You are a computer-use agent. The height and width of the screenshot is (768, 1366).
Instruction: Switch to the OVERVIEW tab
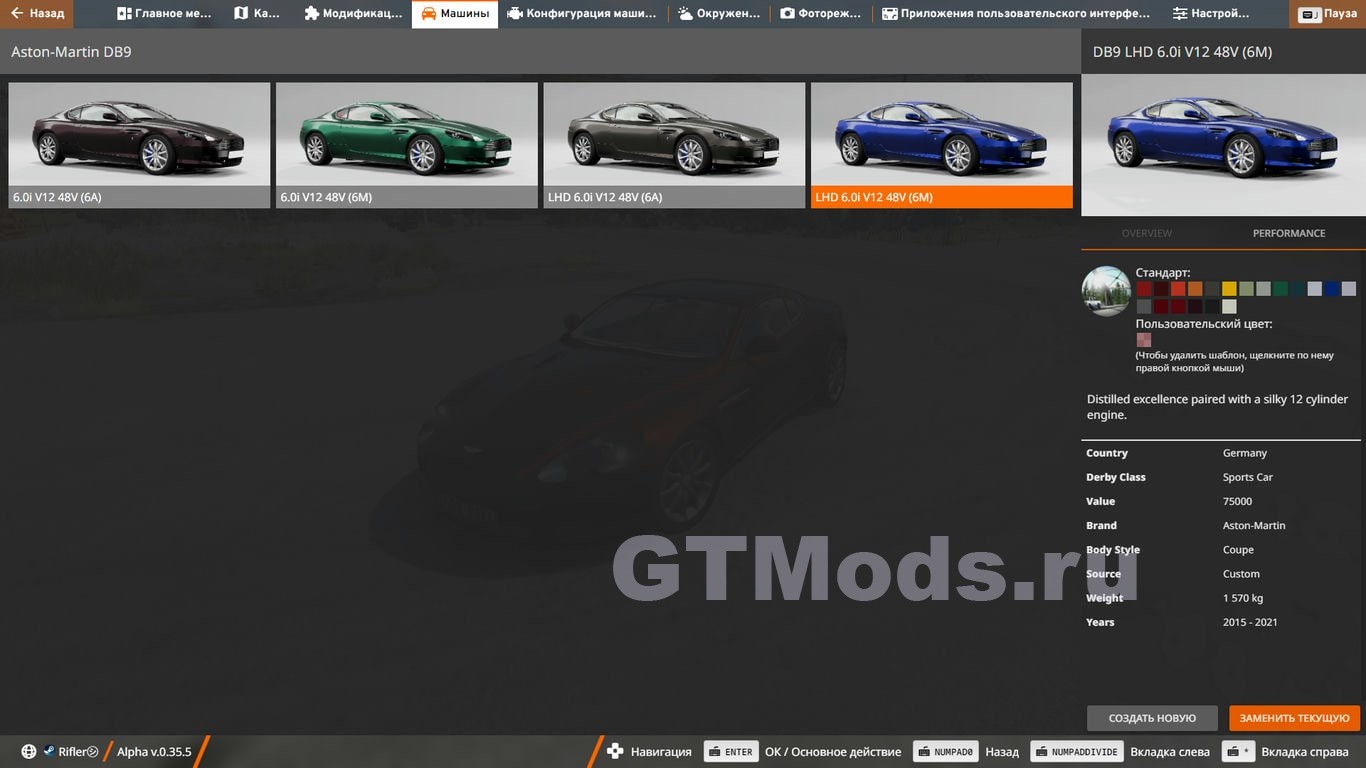tap(1147, 233)
